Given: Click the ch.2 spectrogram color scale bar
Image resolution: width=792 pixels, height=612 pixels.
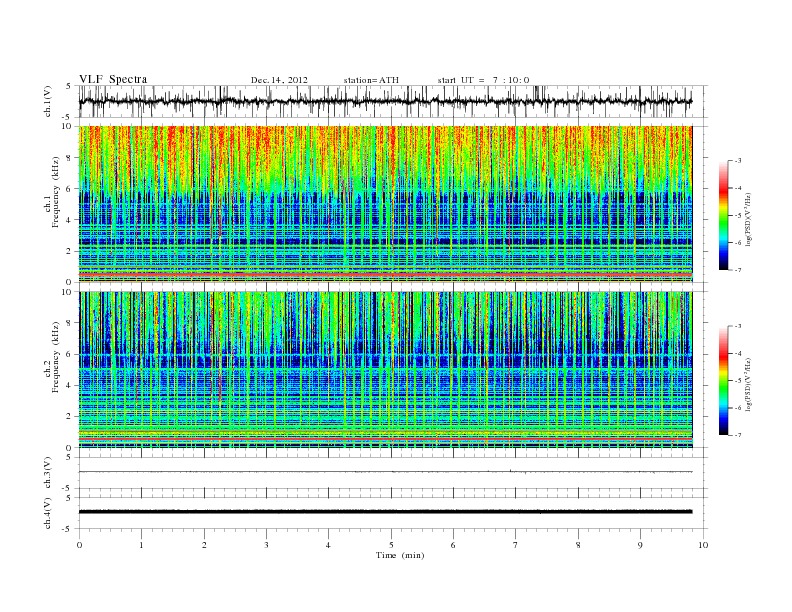Looking at the screenshot, I should click(724, 380).
